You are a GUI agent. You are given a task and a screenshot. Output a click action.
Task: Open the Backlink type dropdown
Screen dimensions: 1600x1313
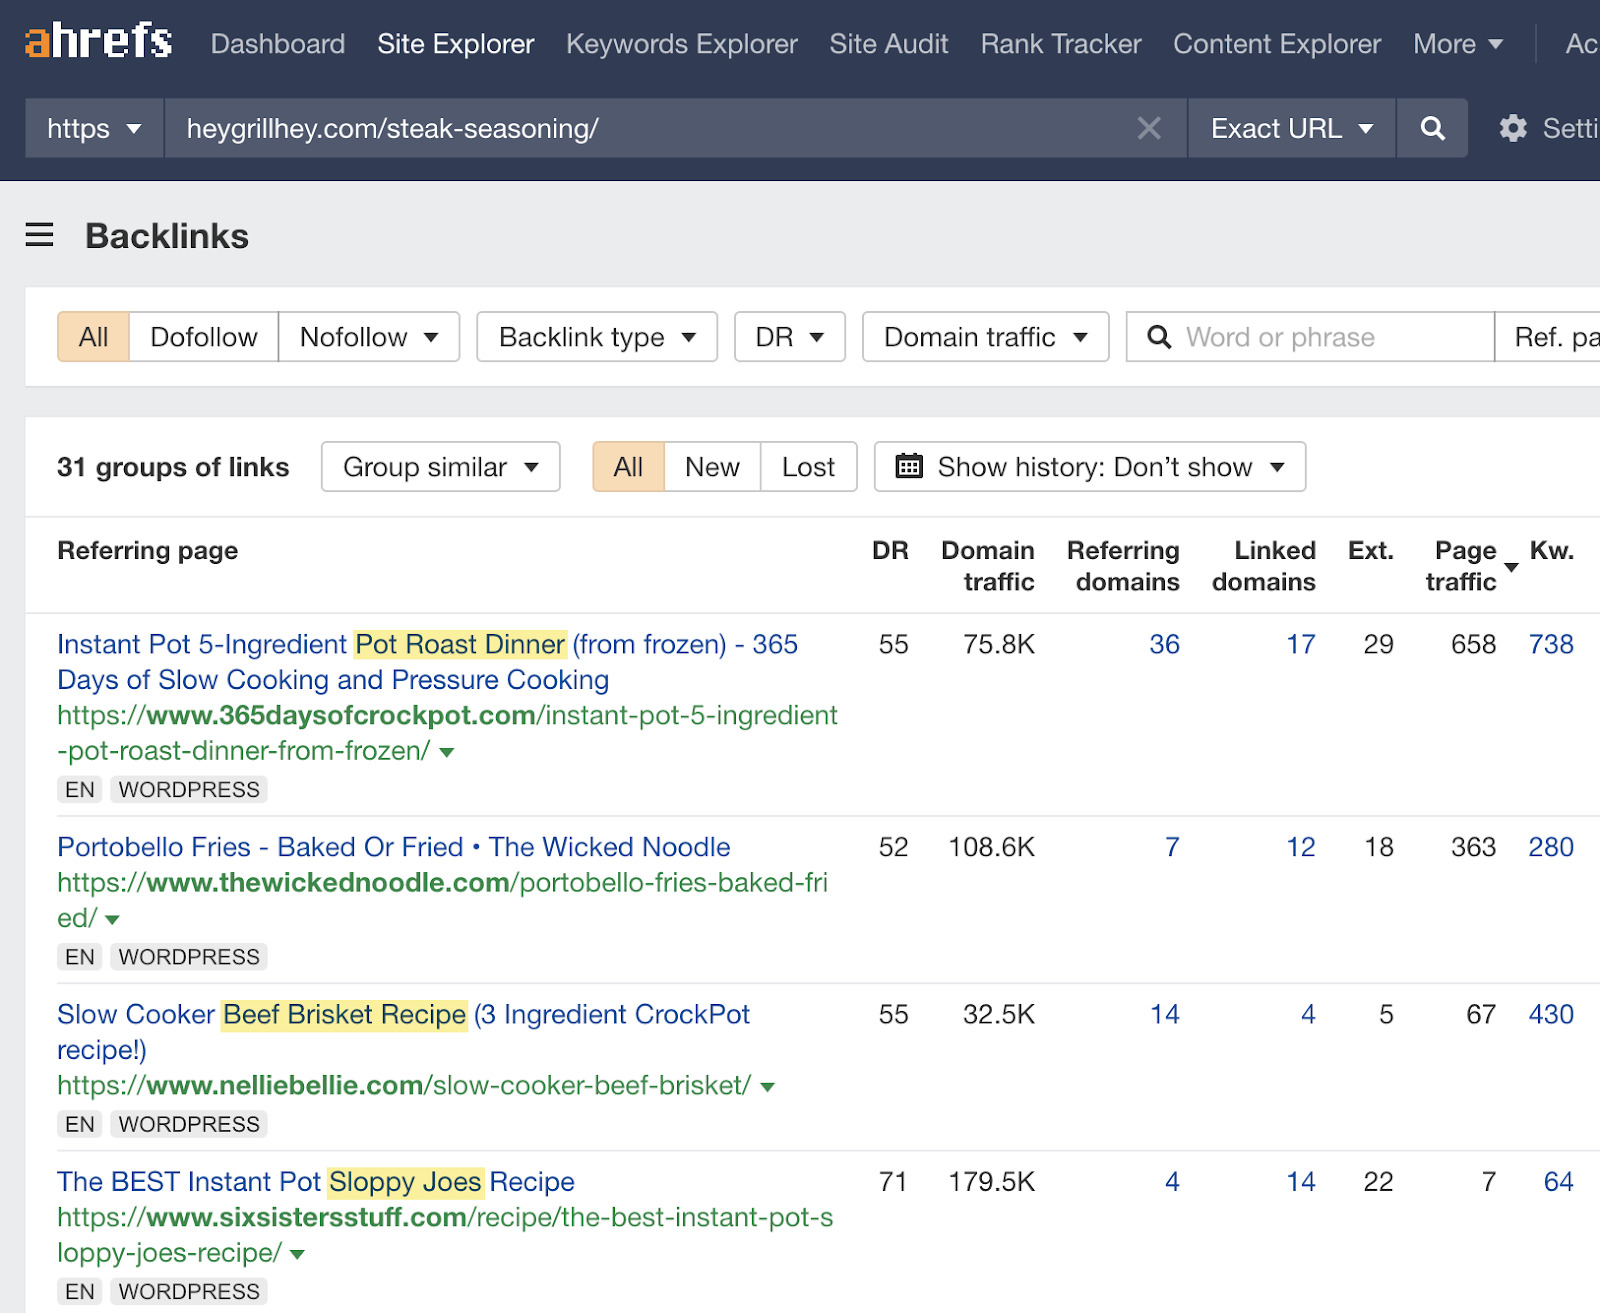pyautogui.click(x=595, y=337)
